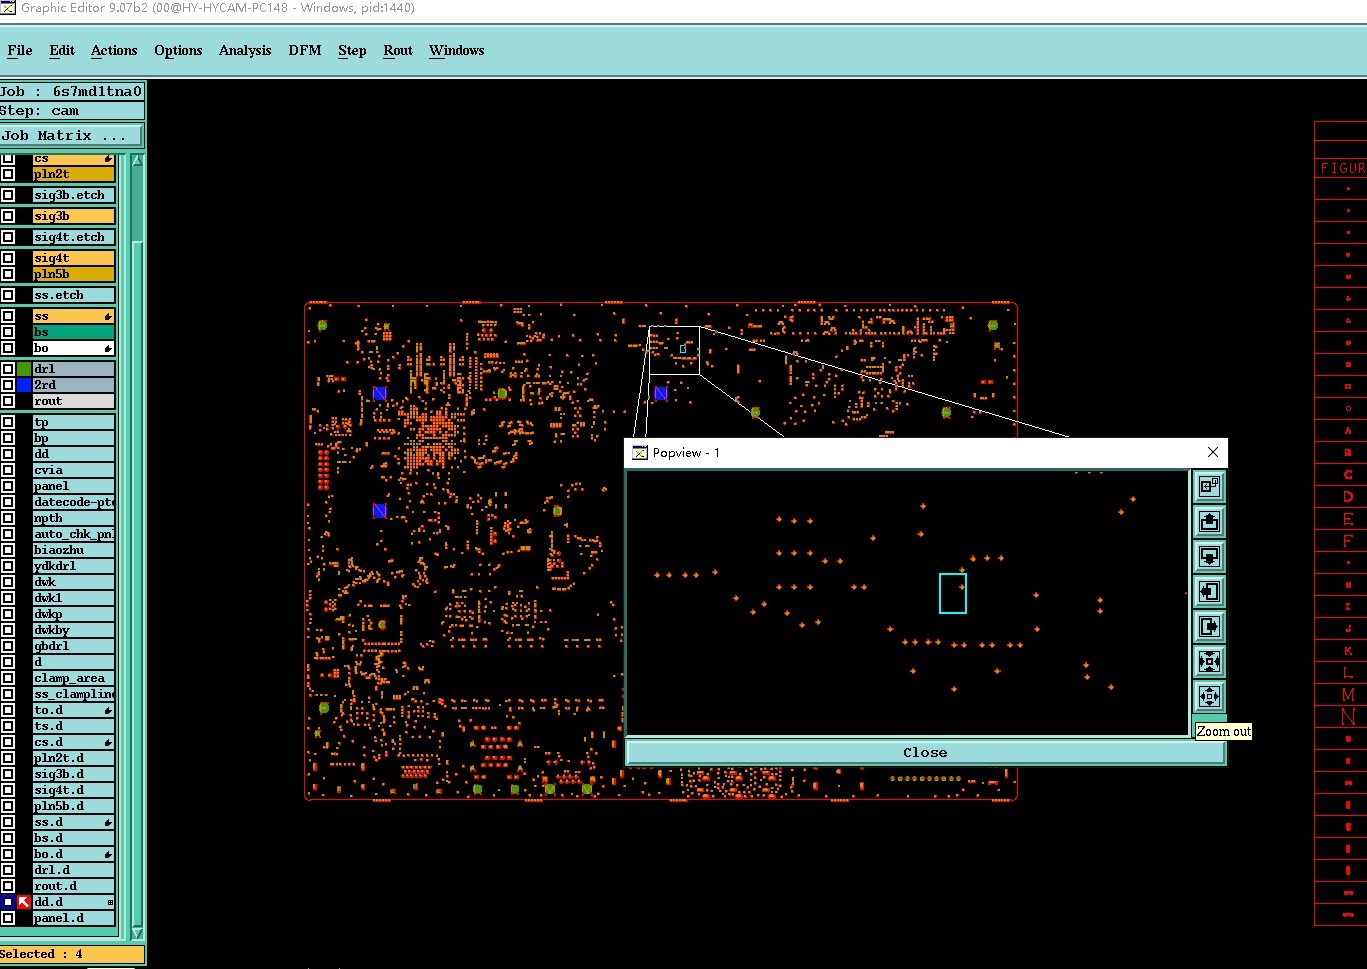Close the Popview window with X
The width and height of the screenshot is (1367, 969).
coord(1213,452)
